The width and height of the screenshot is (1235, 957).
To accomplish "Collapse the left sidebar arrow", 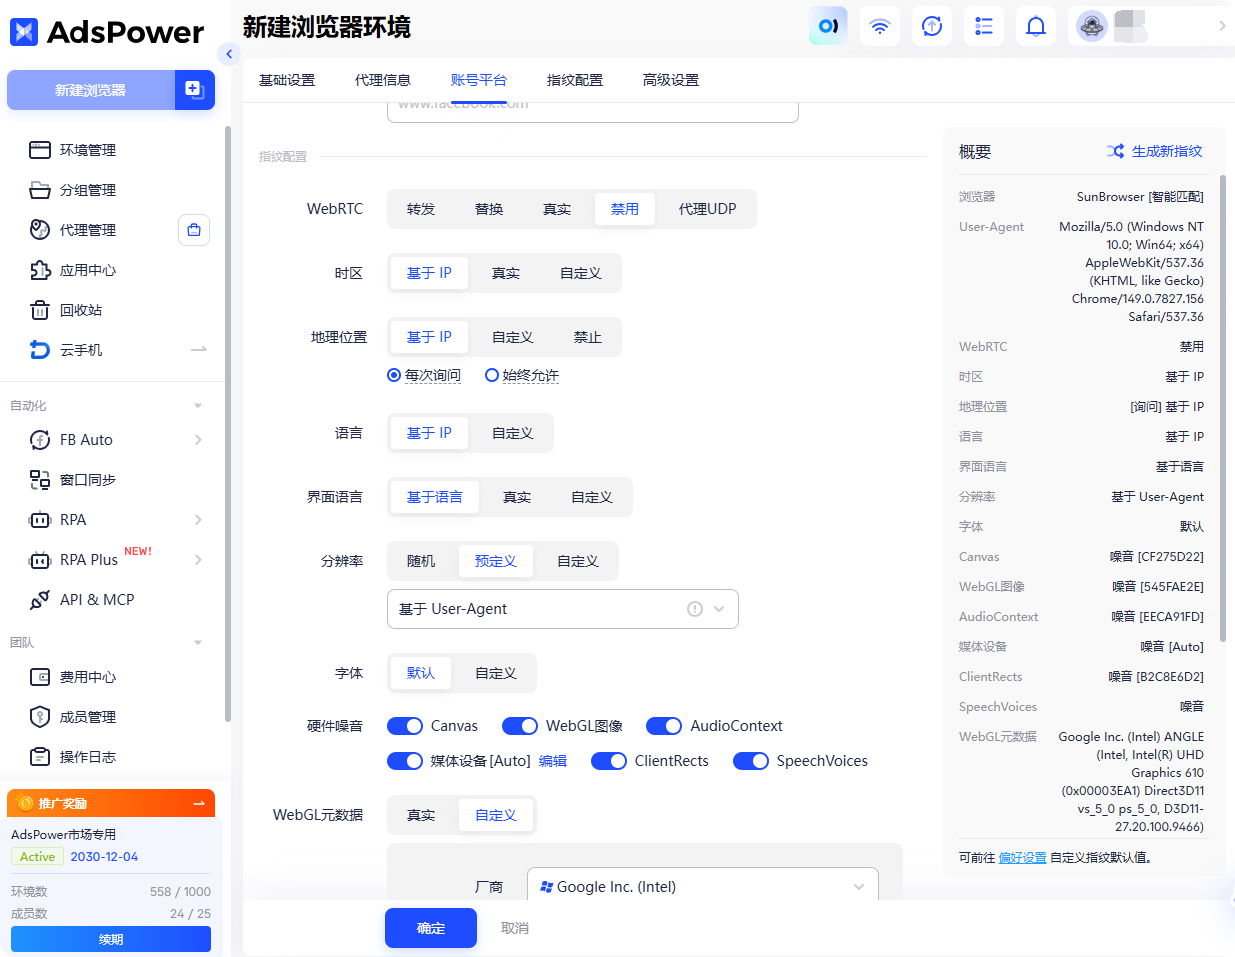I will point(229,54).
